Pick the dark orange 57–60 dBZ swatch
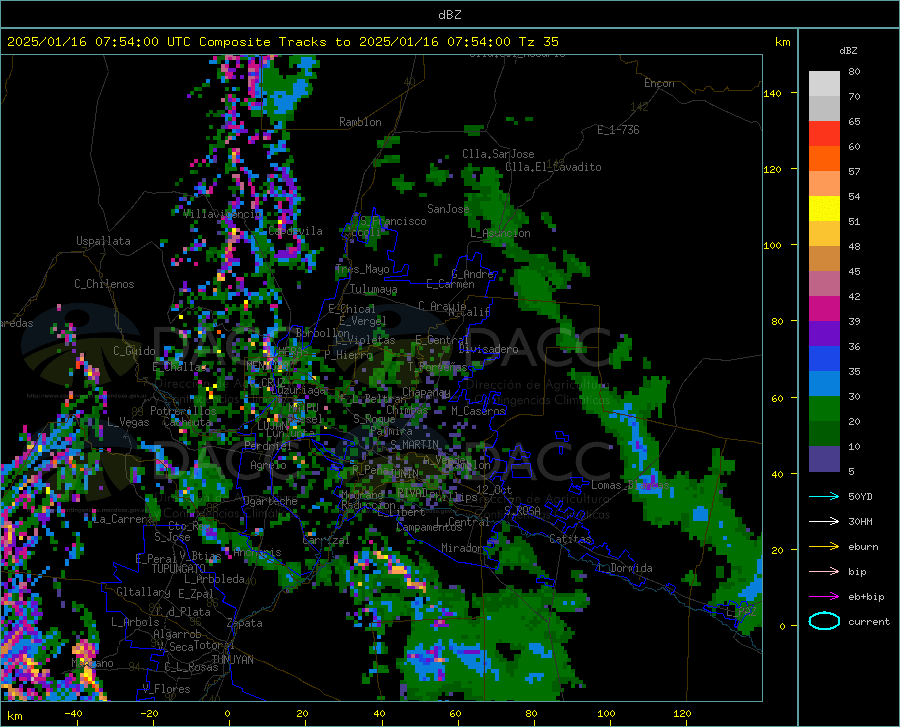Image resolution: width=900 pixels, height=727 pixels. pyautogui.click(x=824, y=158)
